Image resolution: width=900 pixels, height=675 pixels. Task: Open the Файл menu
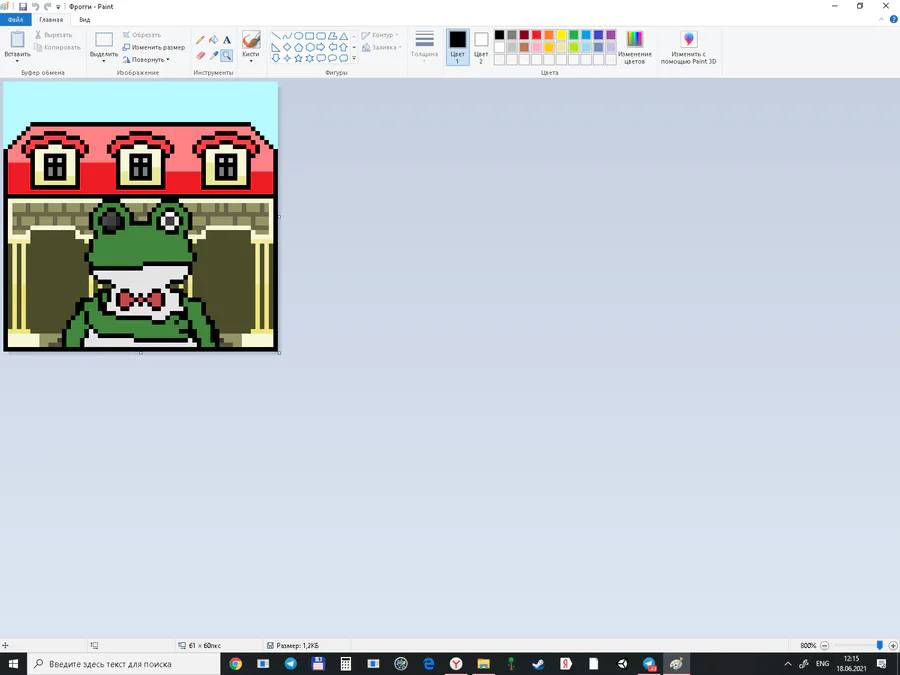click(15, 20)
